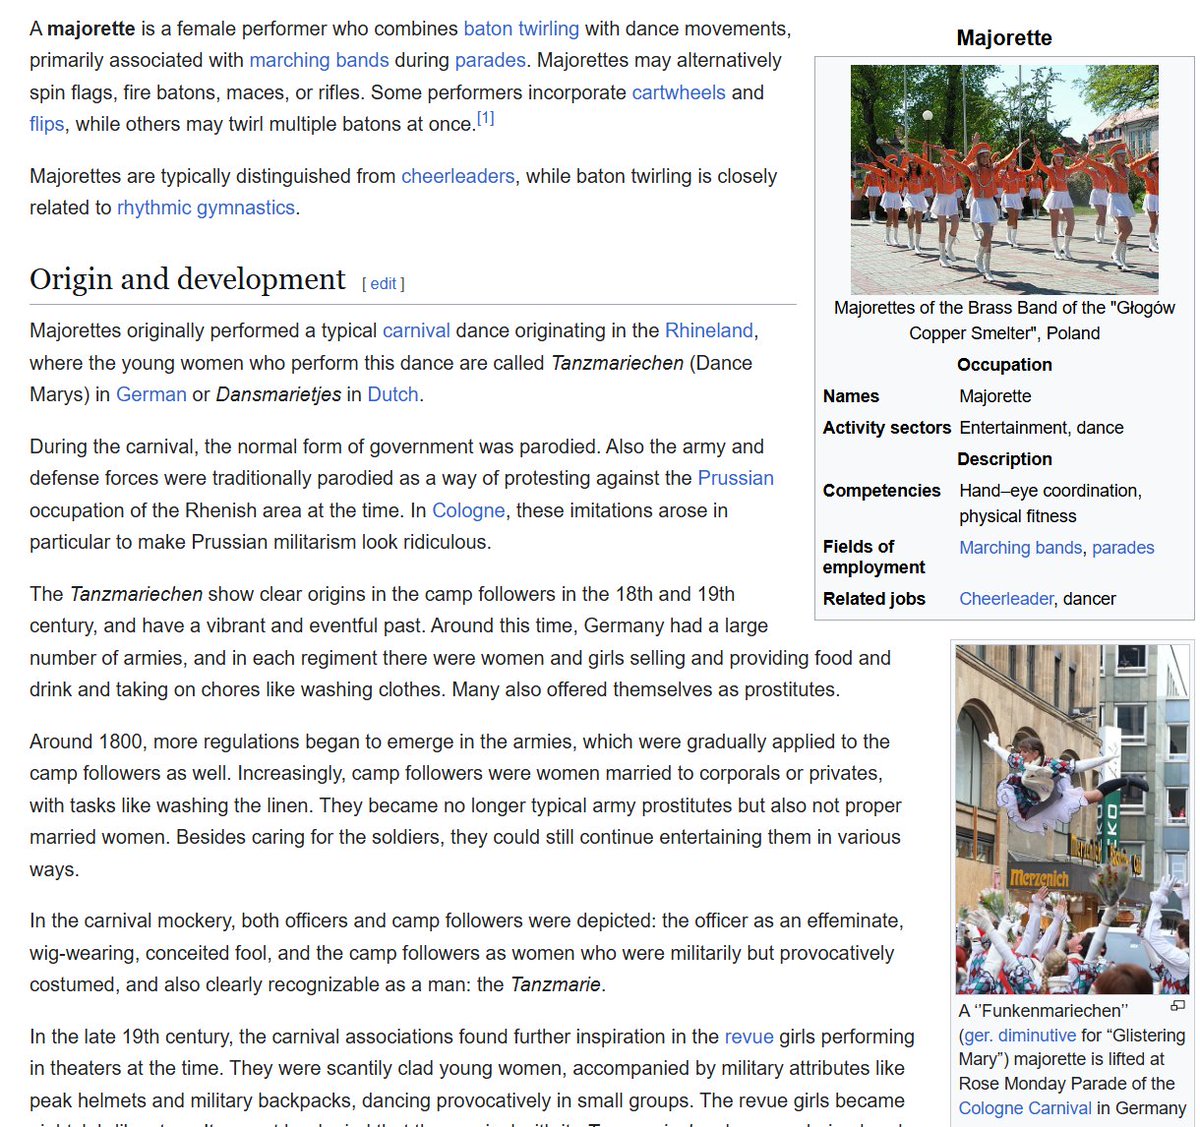The height and width of the screenshot is (1127, 1200).
Task: Open the Cologne link in text
Action: (x=468, y=510)
